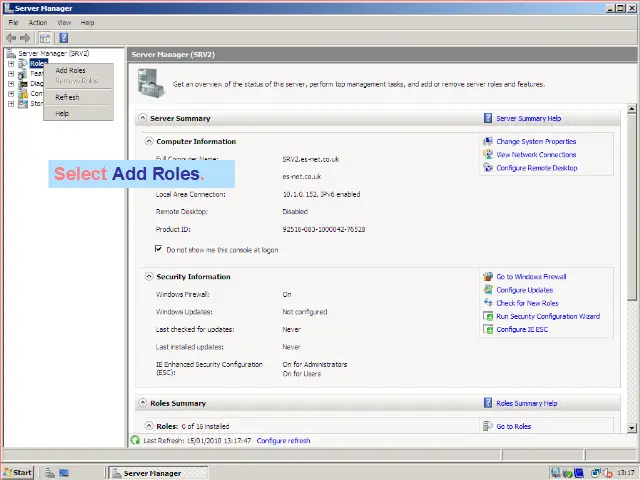Click the Check for New Roles icon
The image size is (640, 480).
click(x=488, y=302)
